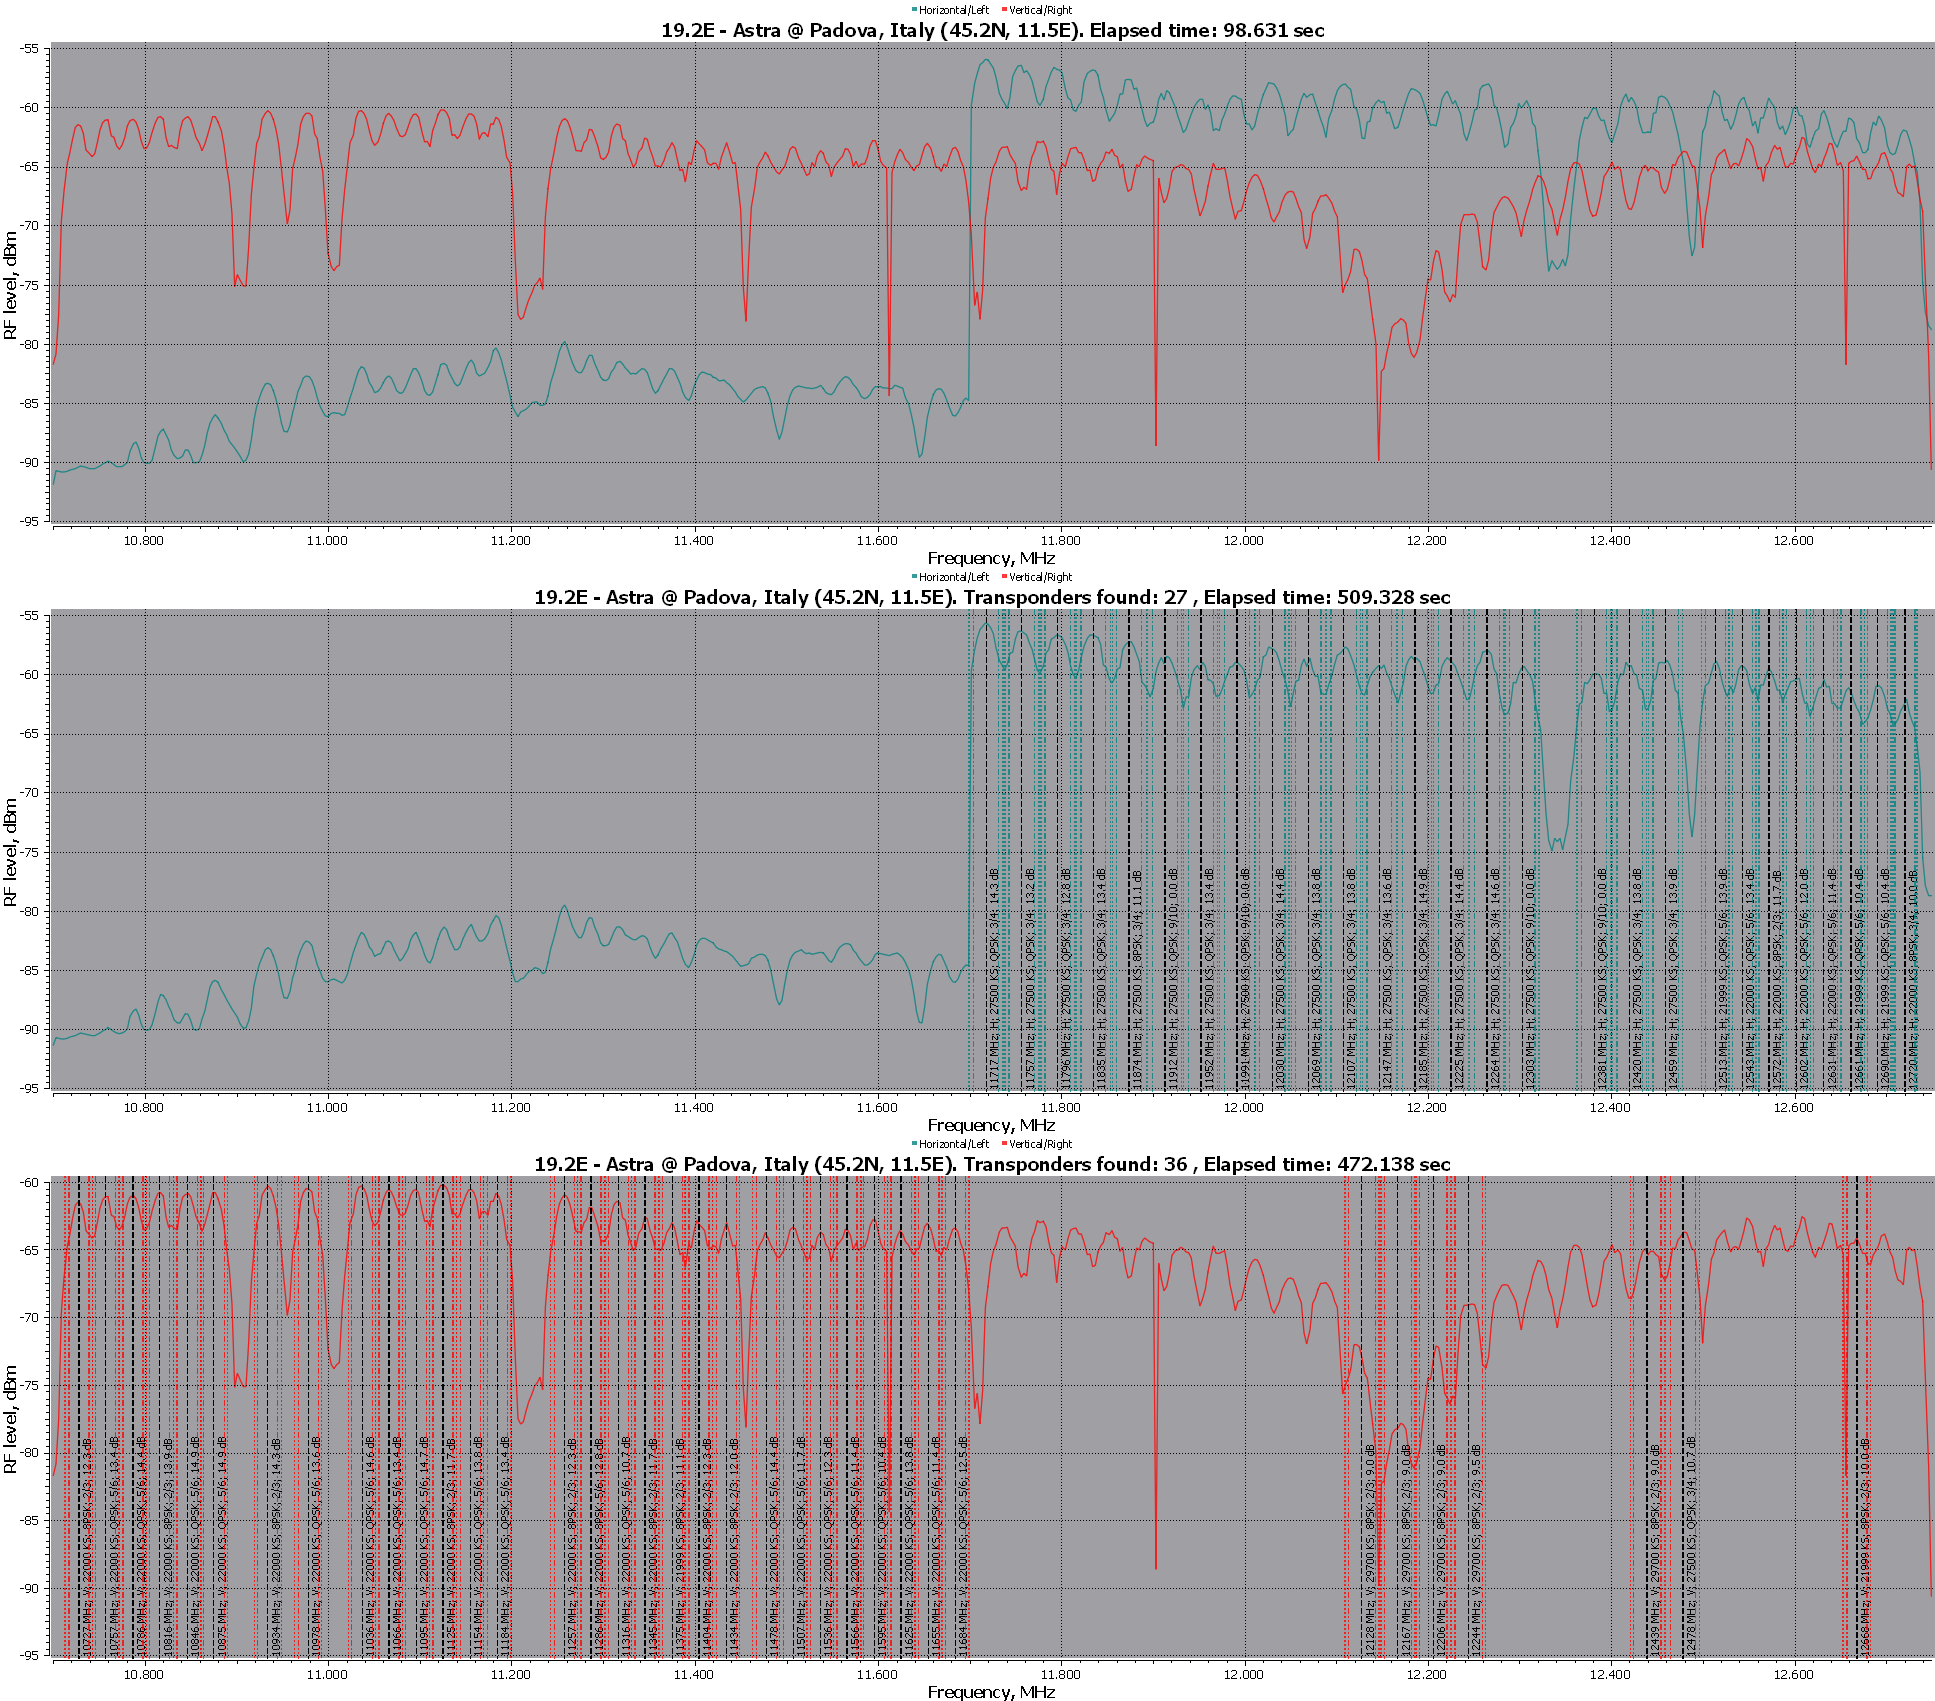The image size is (1935, 1701).
Task: Click the -75 level label on middle chart
Action: click(30, 852)
